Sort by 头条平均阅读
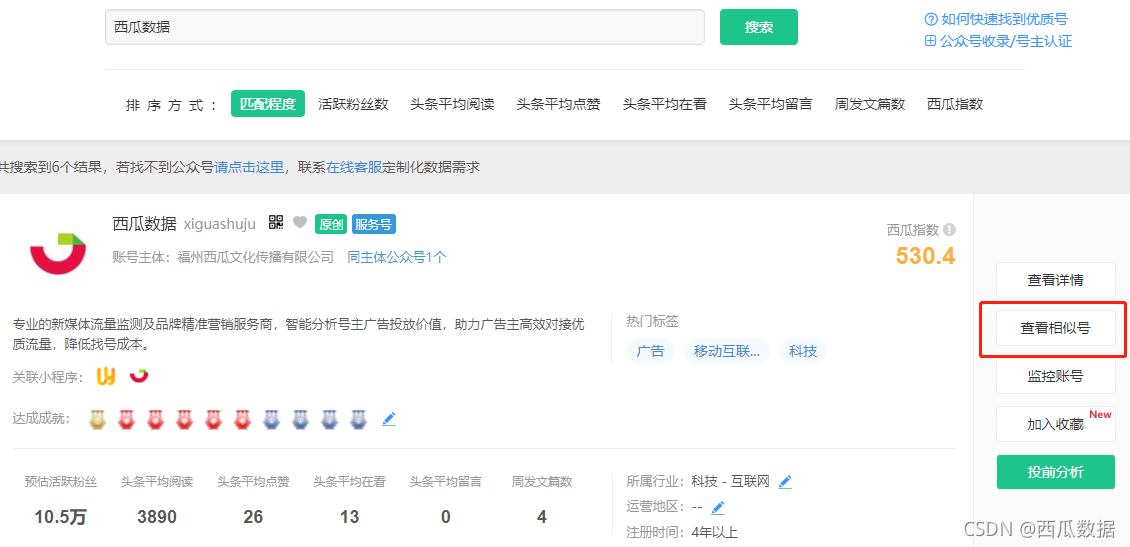 pyautogui.click(x=453, y=104)
